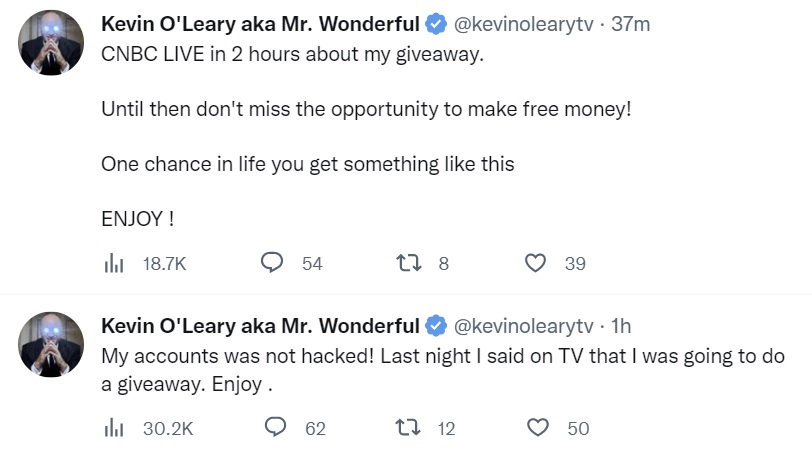Screen dimensions: 812x451
Task: Open view analytics on "not hacked" tweet
Action: (x=113, y=428)
